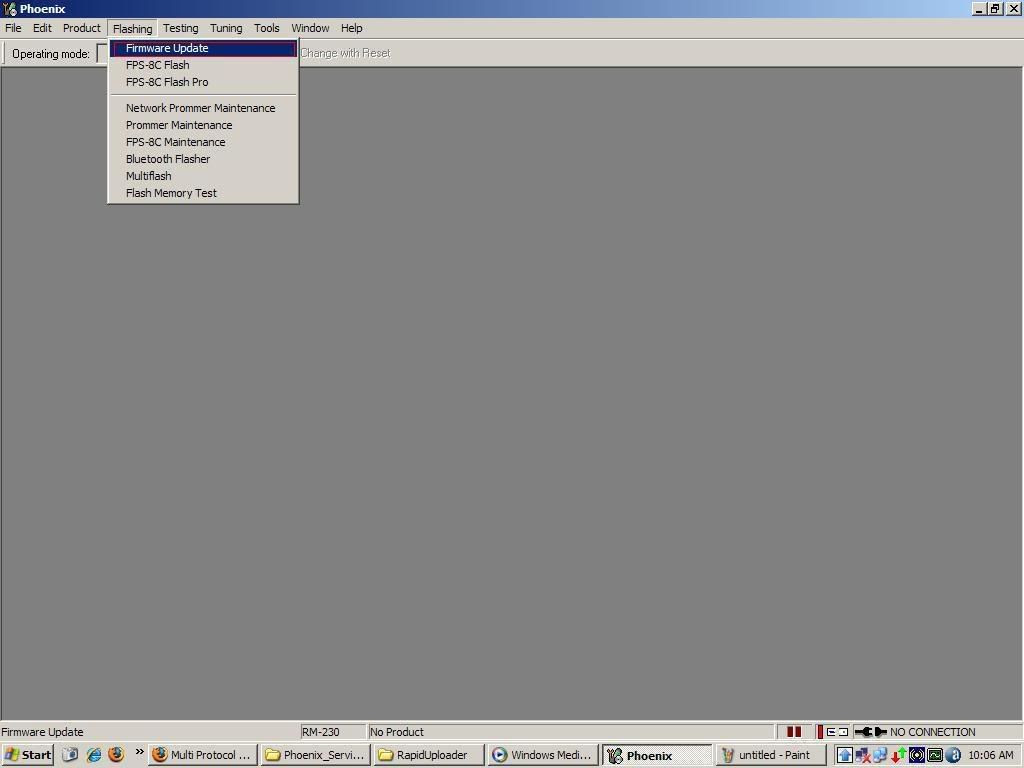The image size is (1024, 768).
Task: Click the wireless broadcast tray icon
Action: [x=917, y=756]
